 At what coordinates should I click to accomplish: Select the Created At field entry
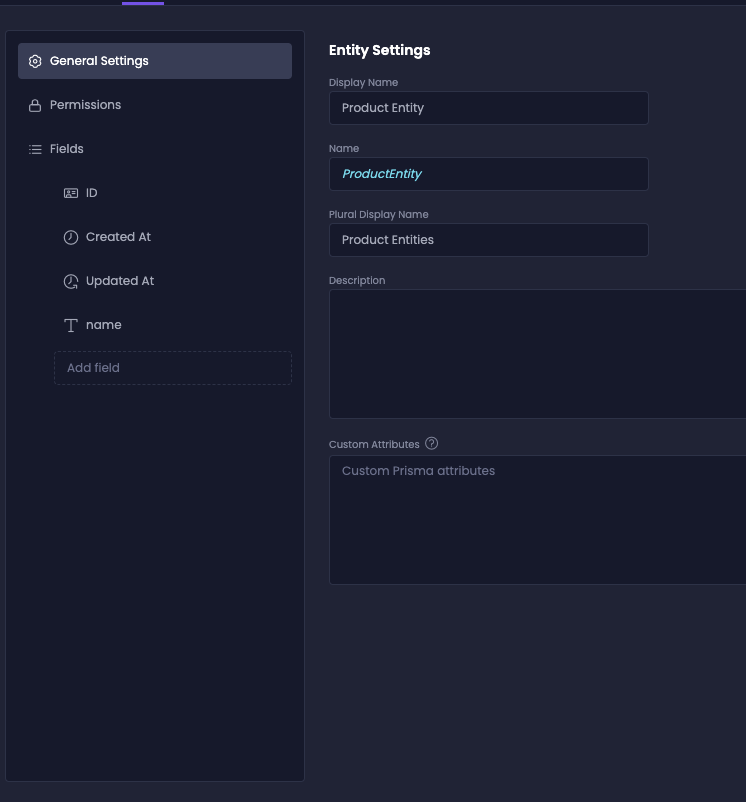tap(173, 237)
